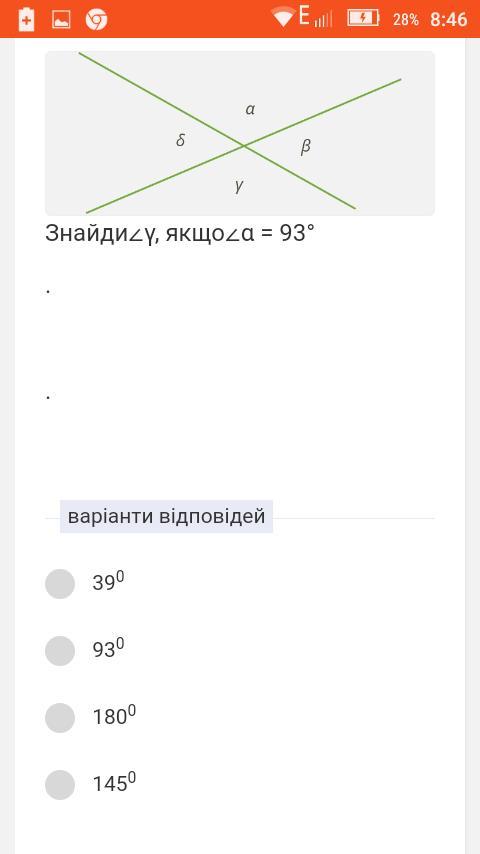Tap the 28% battery percentage
The width and height of the screenshot is (480, 854).
(x=406, y=20)
